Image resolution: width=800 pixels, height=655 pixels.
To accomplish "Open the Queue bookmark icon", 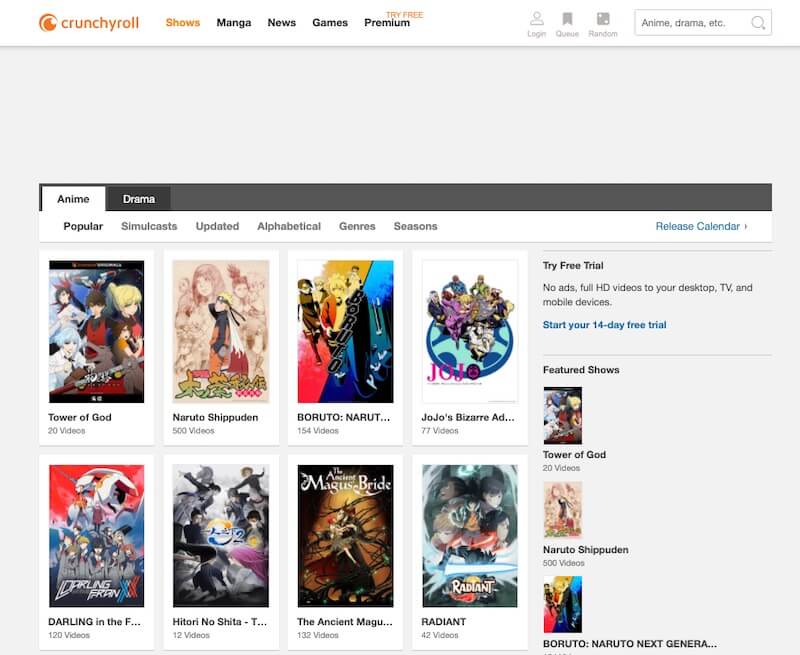I will (x=567, y=19).
